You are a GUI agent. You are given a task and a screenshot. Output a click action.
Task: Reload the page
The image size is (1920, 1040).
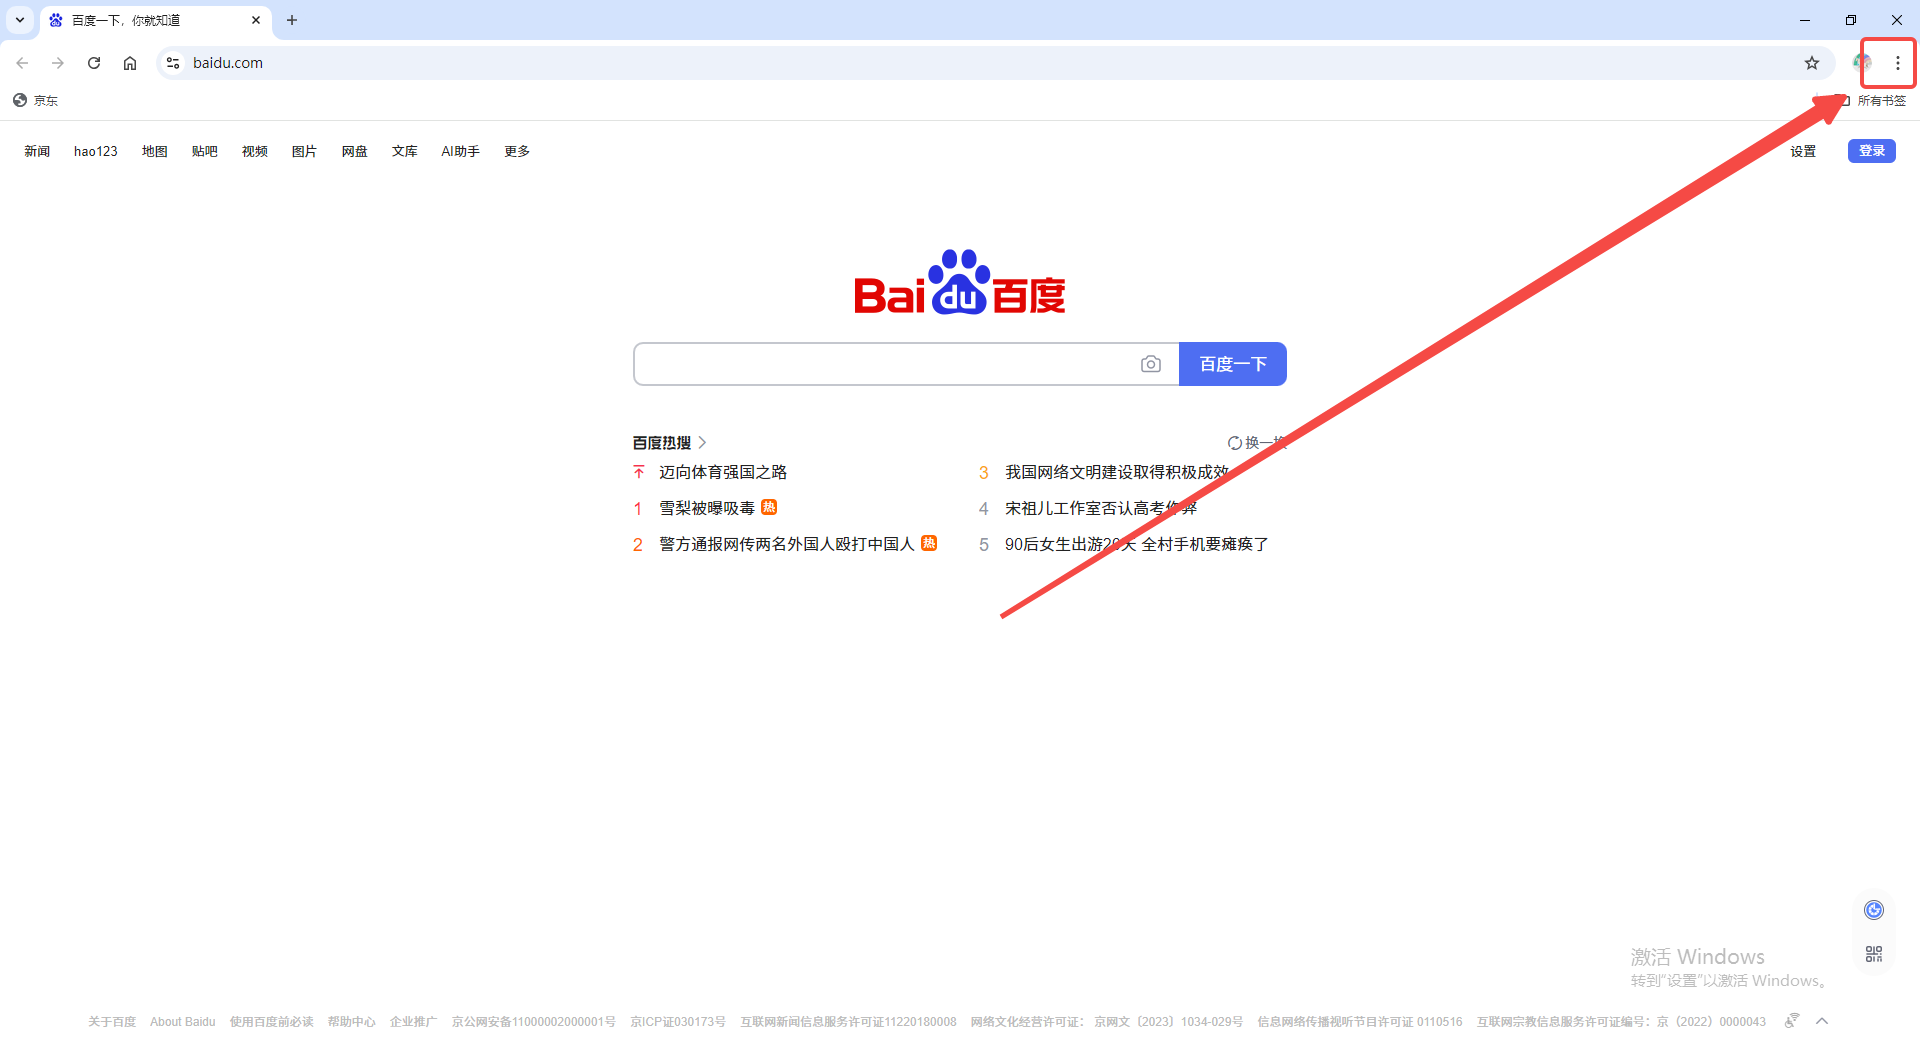[x=94, y=63]
